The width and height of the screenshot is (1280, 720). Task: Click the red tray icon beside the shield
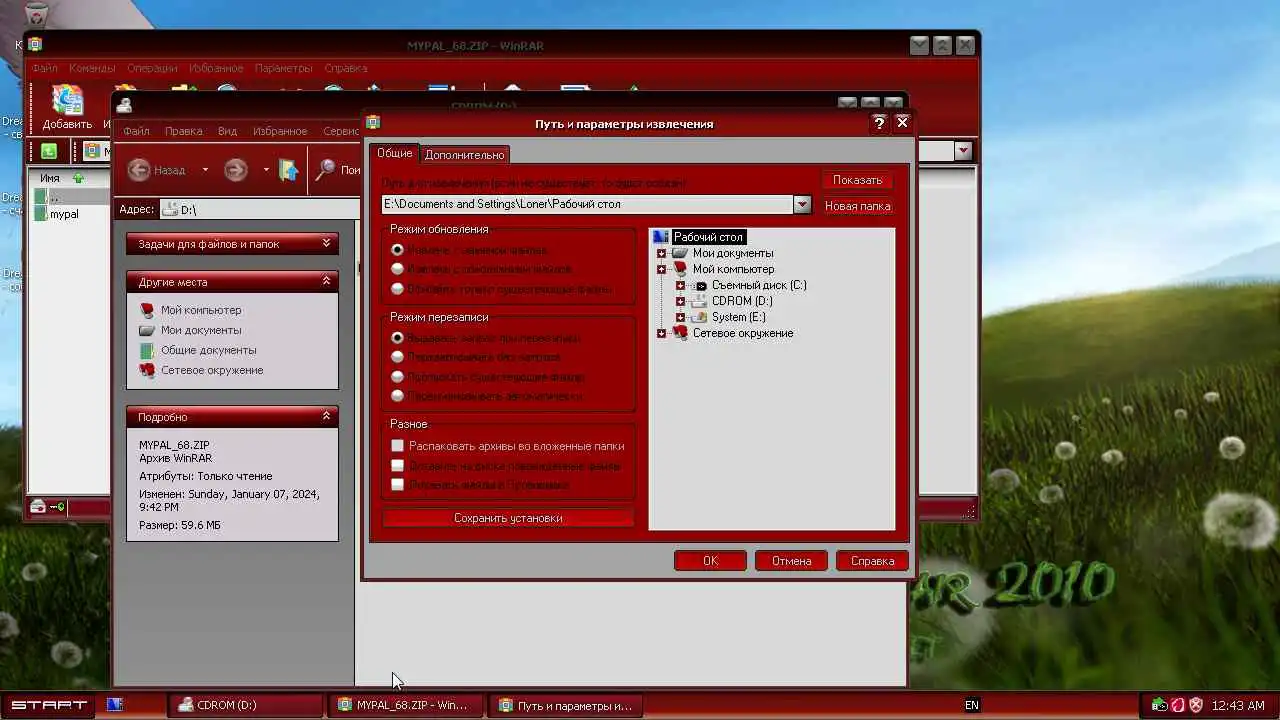click(1177, 705)
